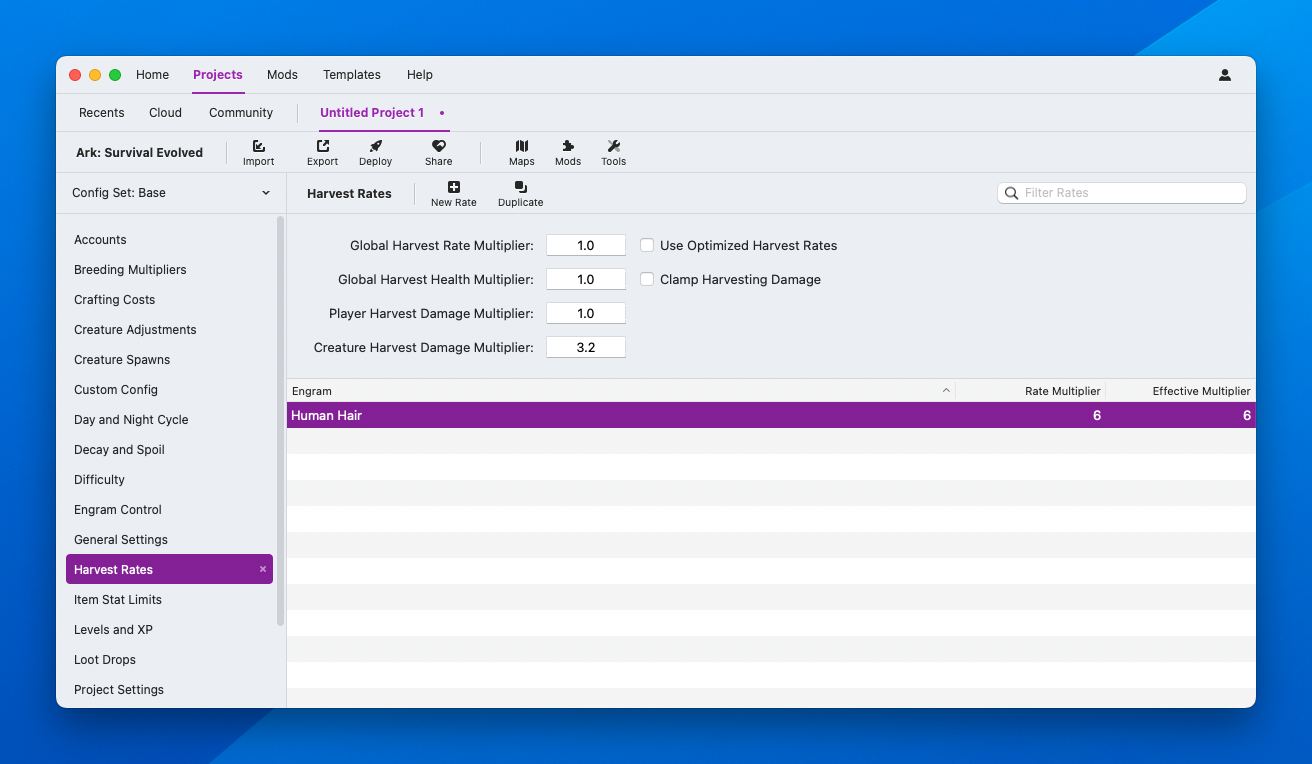
Task: Switch to the Projects tab
Action: point(218,75)
